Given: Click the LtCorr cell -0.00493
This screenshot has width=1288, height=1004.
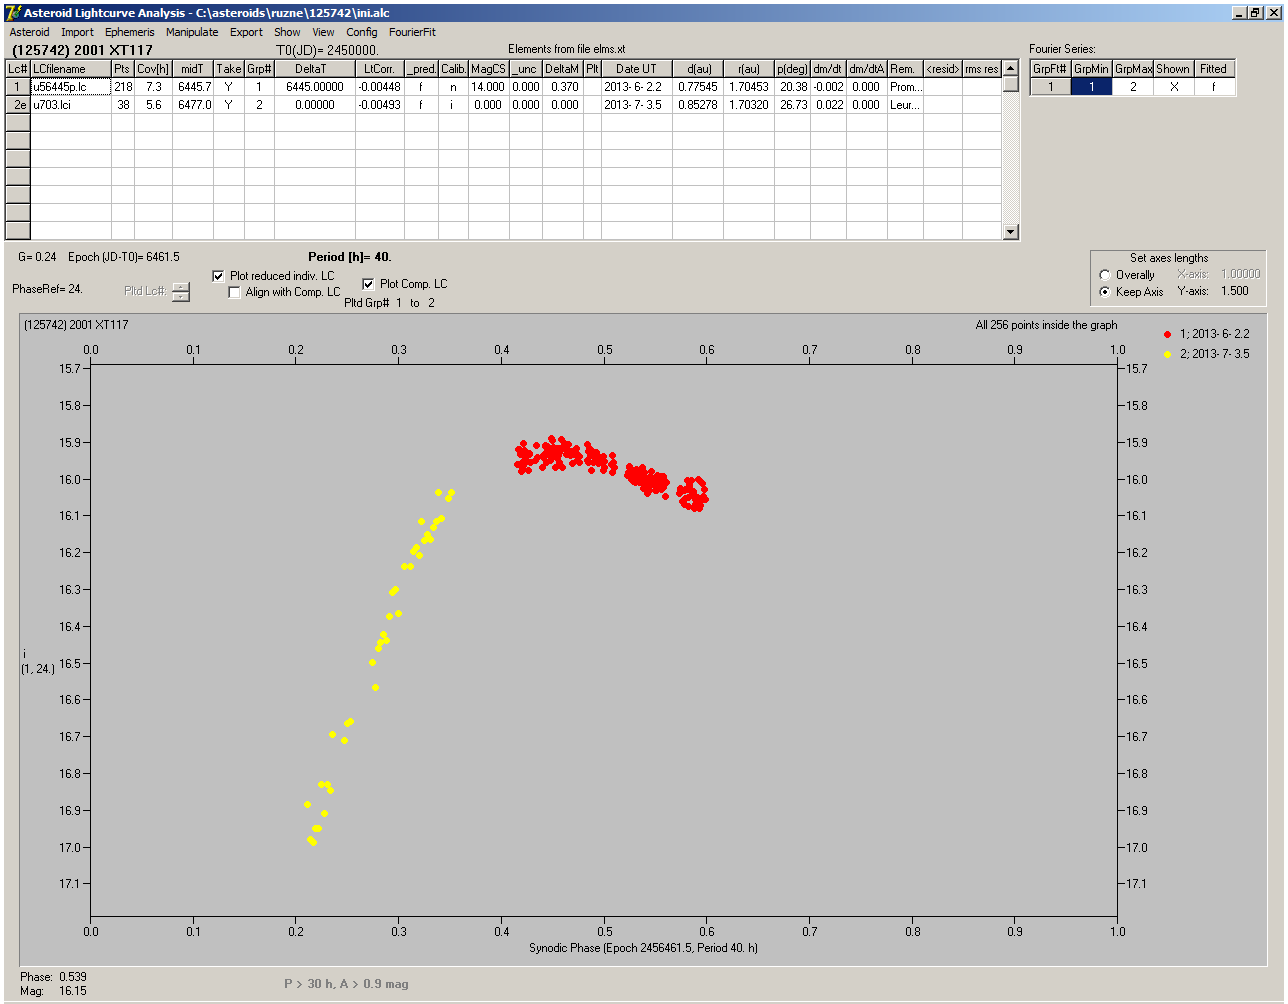Looking at the screenshot, I should (x=380, y=104).
